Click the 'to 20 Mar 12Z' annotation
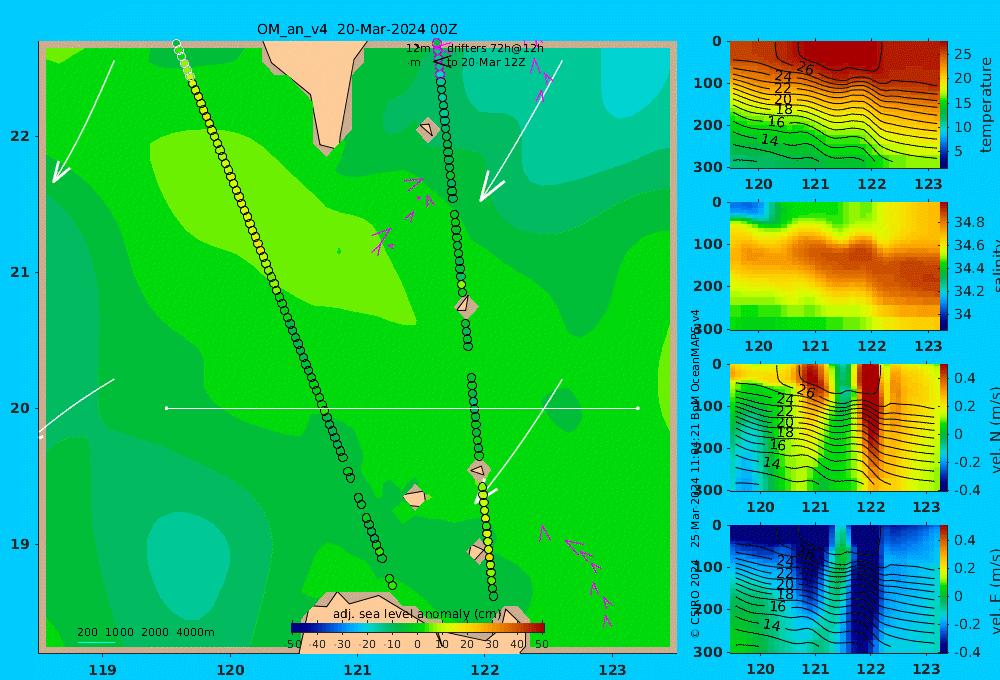The width and height of the screenshot is (1000, 680). pos(486,63)
